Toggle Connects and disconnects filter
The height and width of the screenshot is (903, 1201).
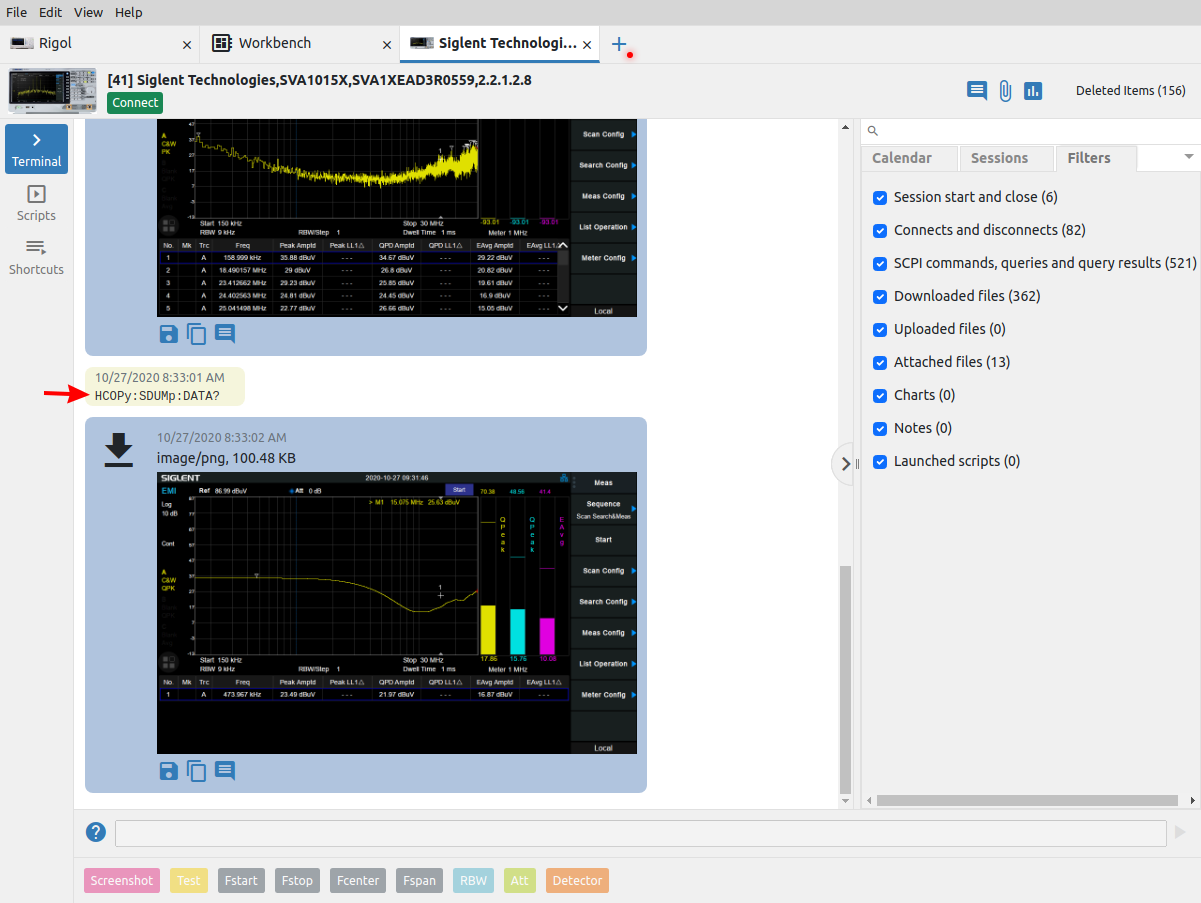(x=880, y=231)
